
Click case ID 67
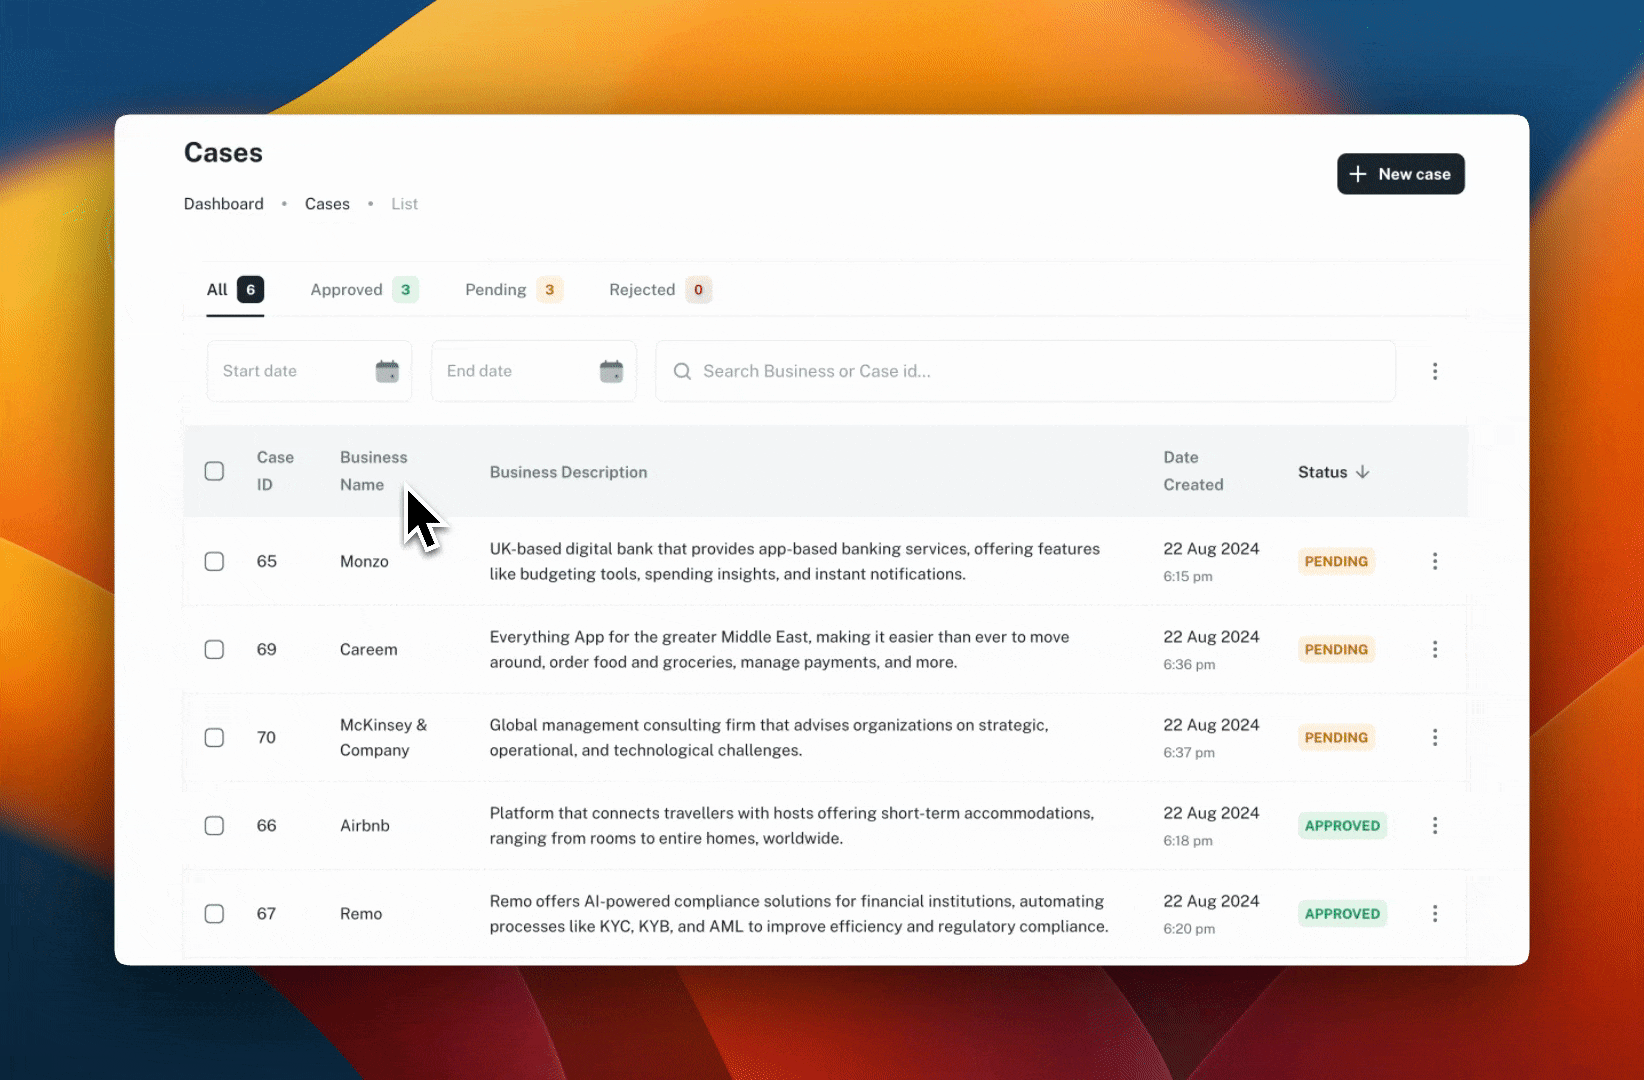pyautogui.click(x=266, y=913)
